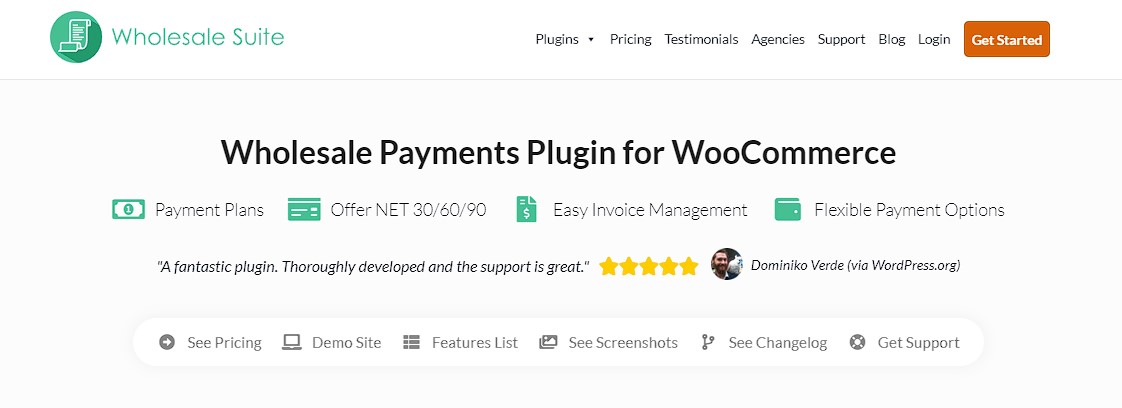
Task: Open the Features List link
Action: point(474,343)
